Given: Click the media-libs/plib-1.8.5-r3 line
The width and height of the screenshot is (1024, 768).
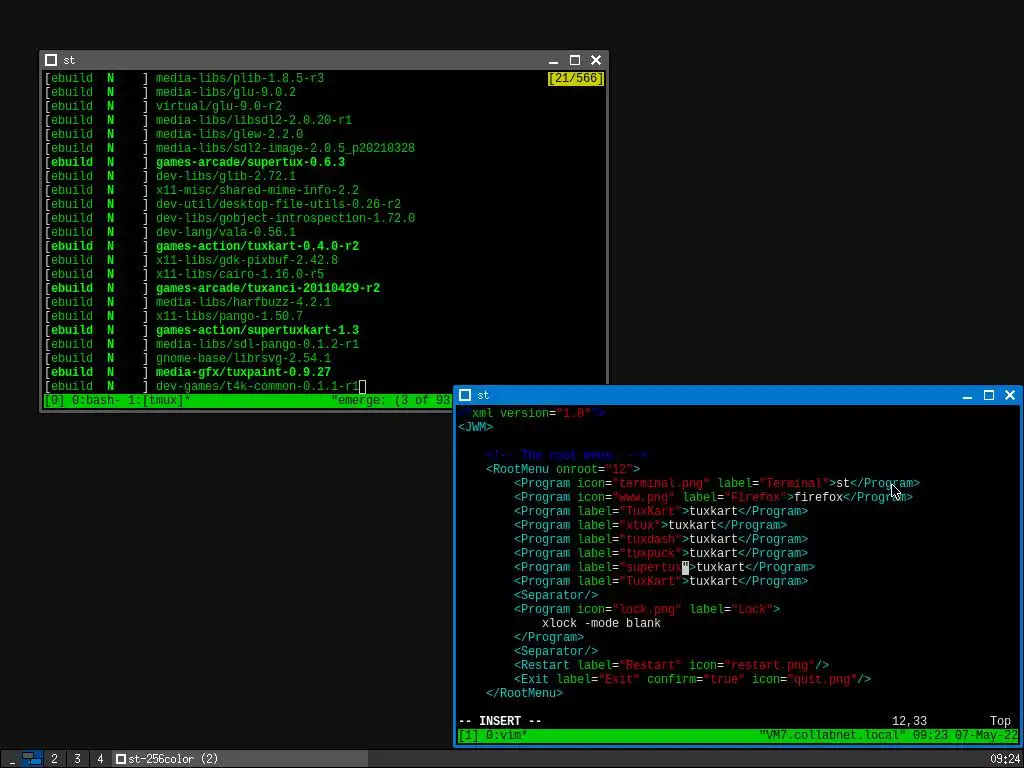Looking at the screenshot, I should point(240,78).
